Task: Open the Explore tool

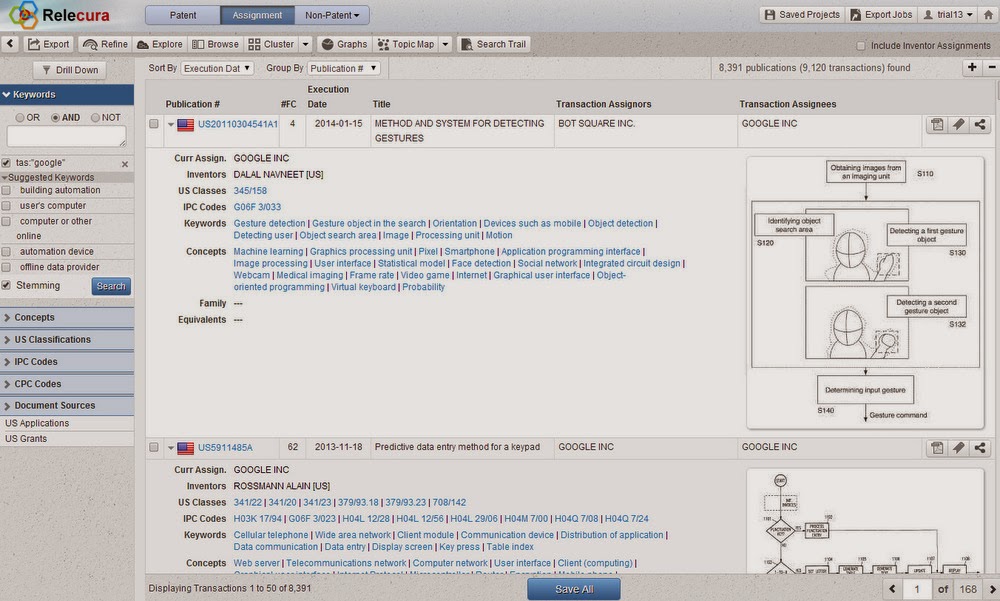Action: click(159, 44)
